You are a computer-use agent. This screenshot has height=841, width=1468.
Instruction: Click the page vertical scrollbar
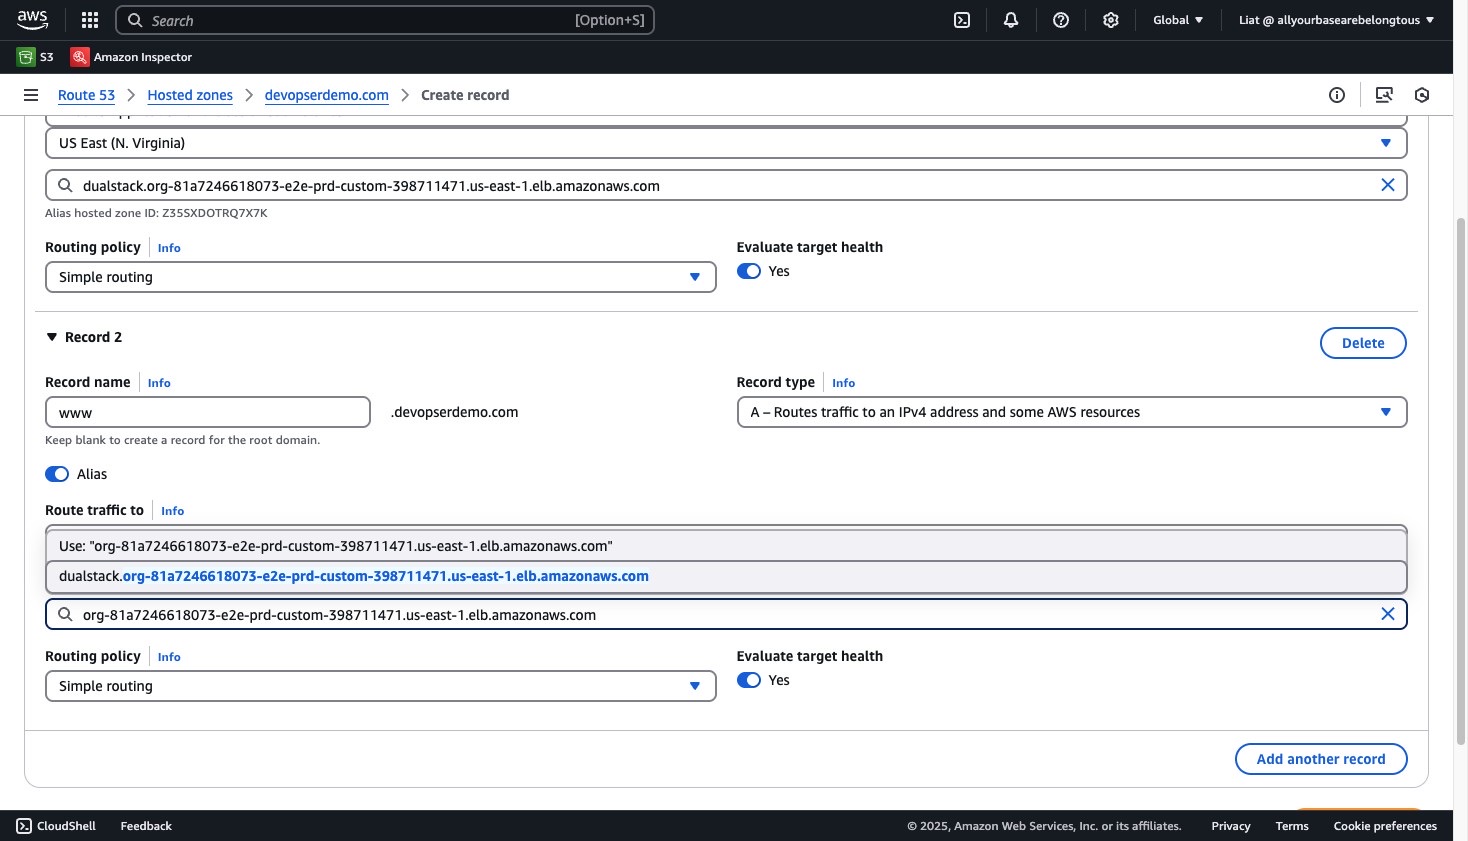coord(1461,480)
